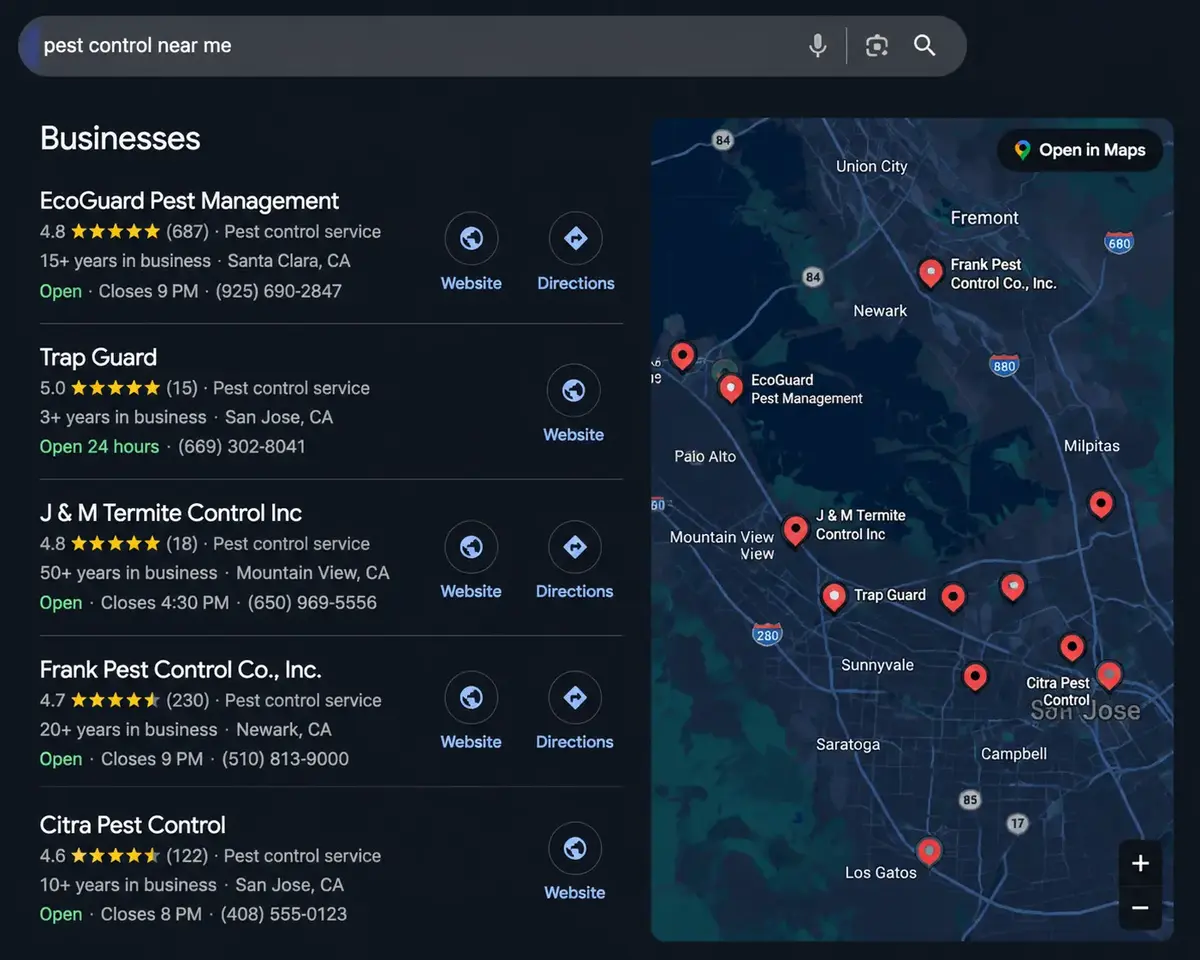Open Trap Guard listing title

click(x=98, y=357)
